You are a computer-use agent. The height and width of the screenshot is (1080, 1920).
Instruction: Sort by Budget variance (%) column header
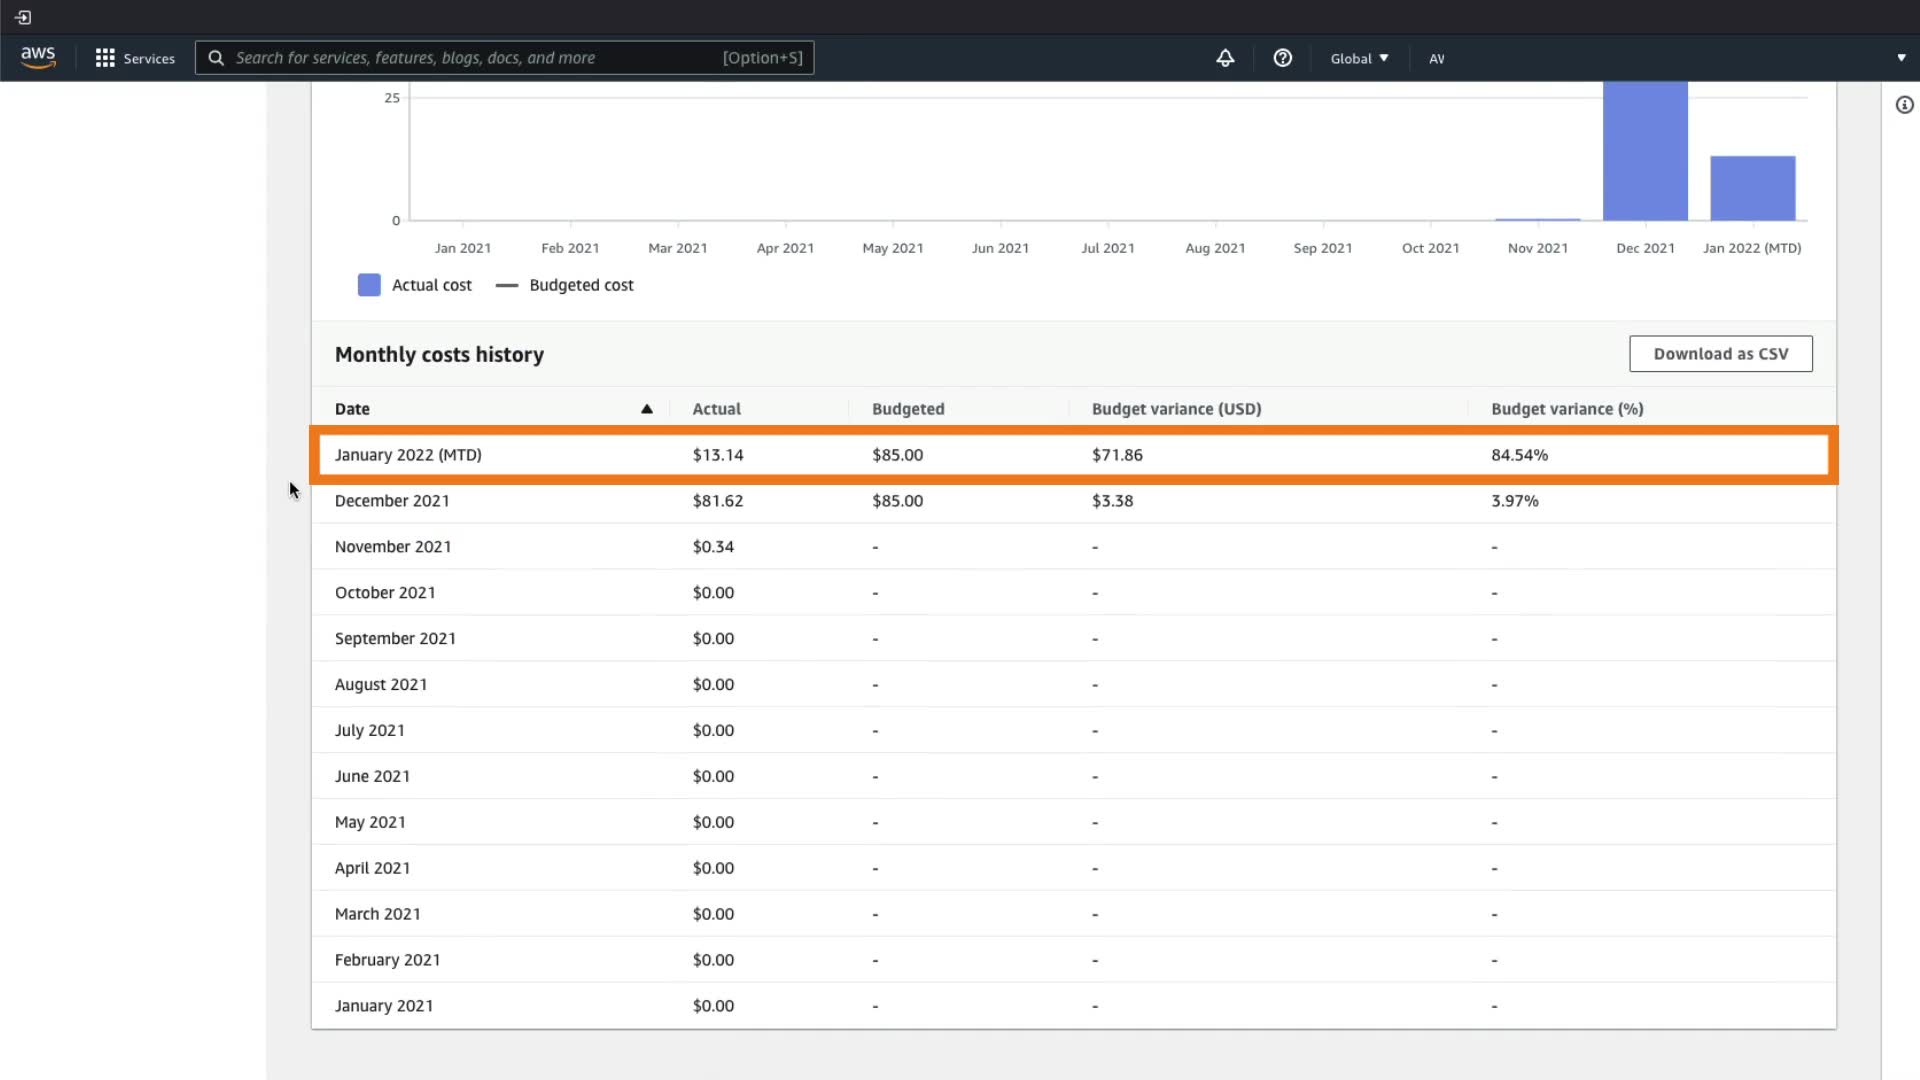1566,409
